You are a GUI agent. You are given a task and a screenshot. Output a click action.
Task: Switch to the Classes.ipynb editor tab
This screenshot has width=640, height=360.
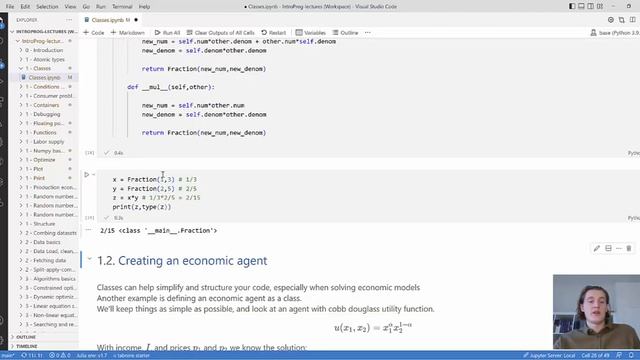111,20
